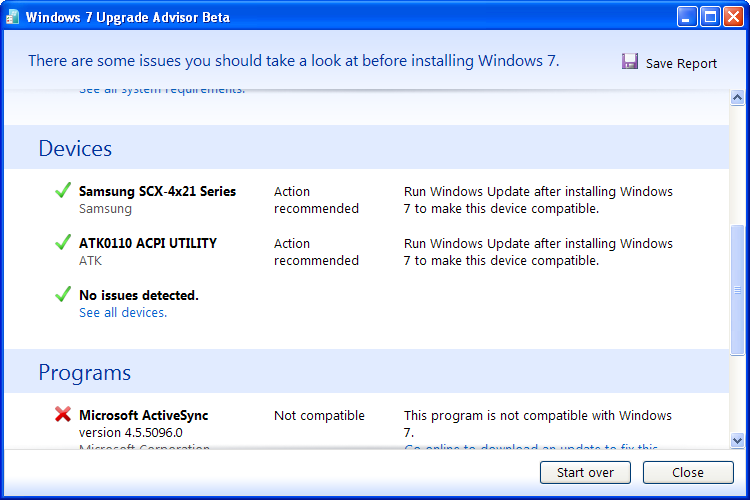Screen dimensions: 750x500
Task: Click the Devices section heading
Action: point(75,148)
